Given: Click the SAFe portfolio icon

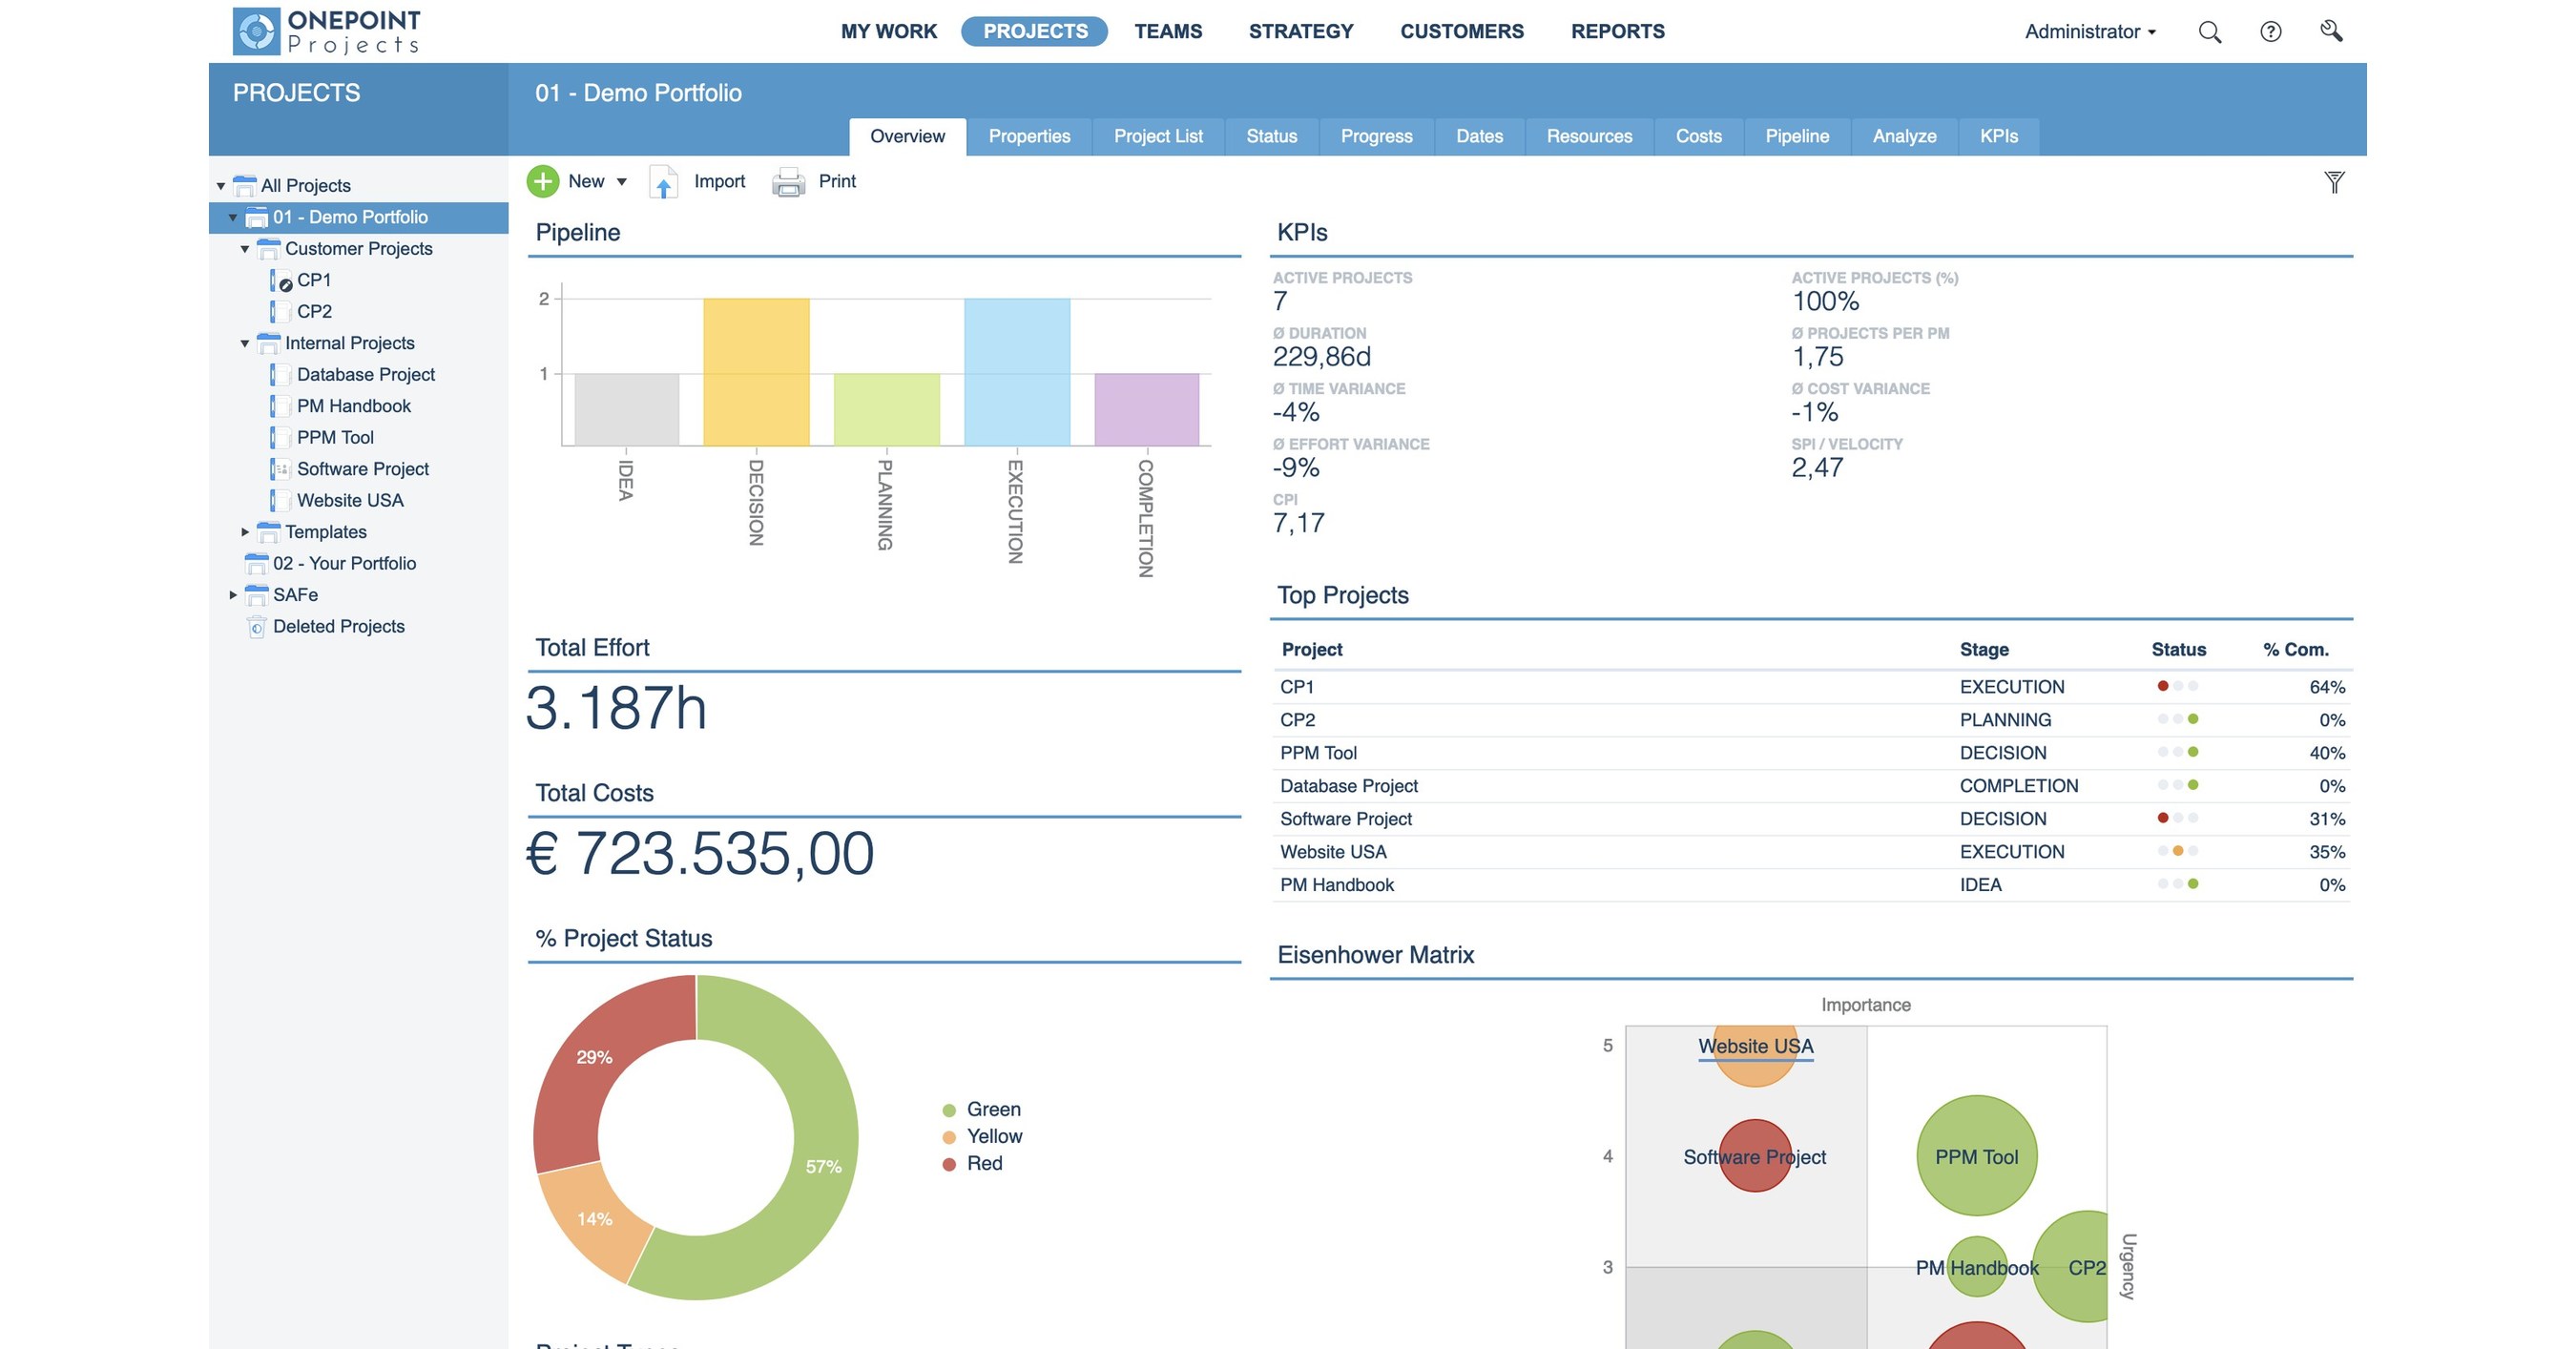Looking at the screenshot, I should pos(256,595).
